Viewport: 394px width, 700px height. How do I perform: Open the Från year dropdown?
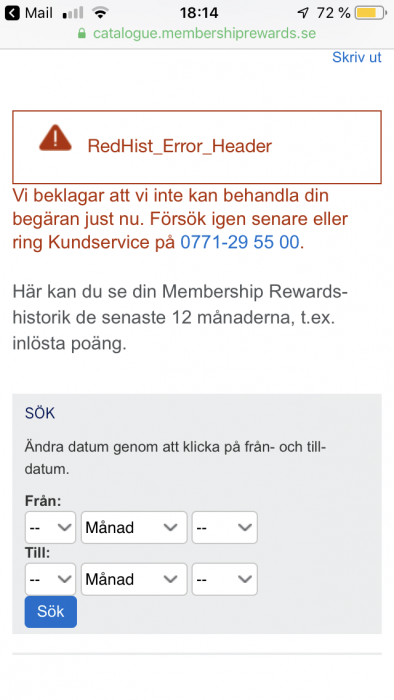(x=224, y=527)
